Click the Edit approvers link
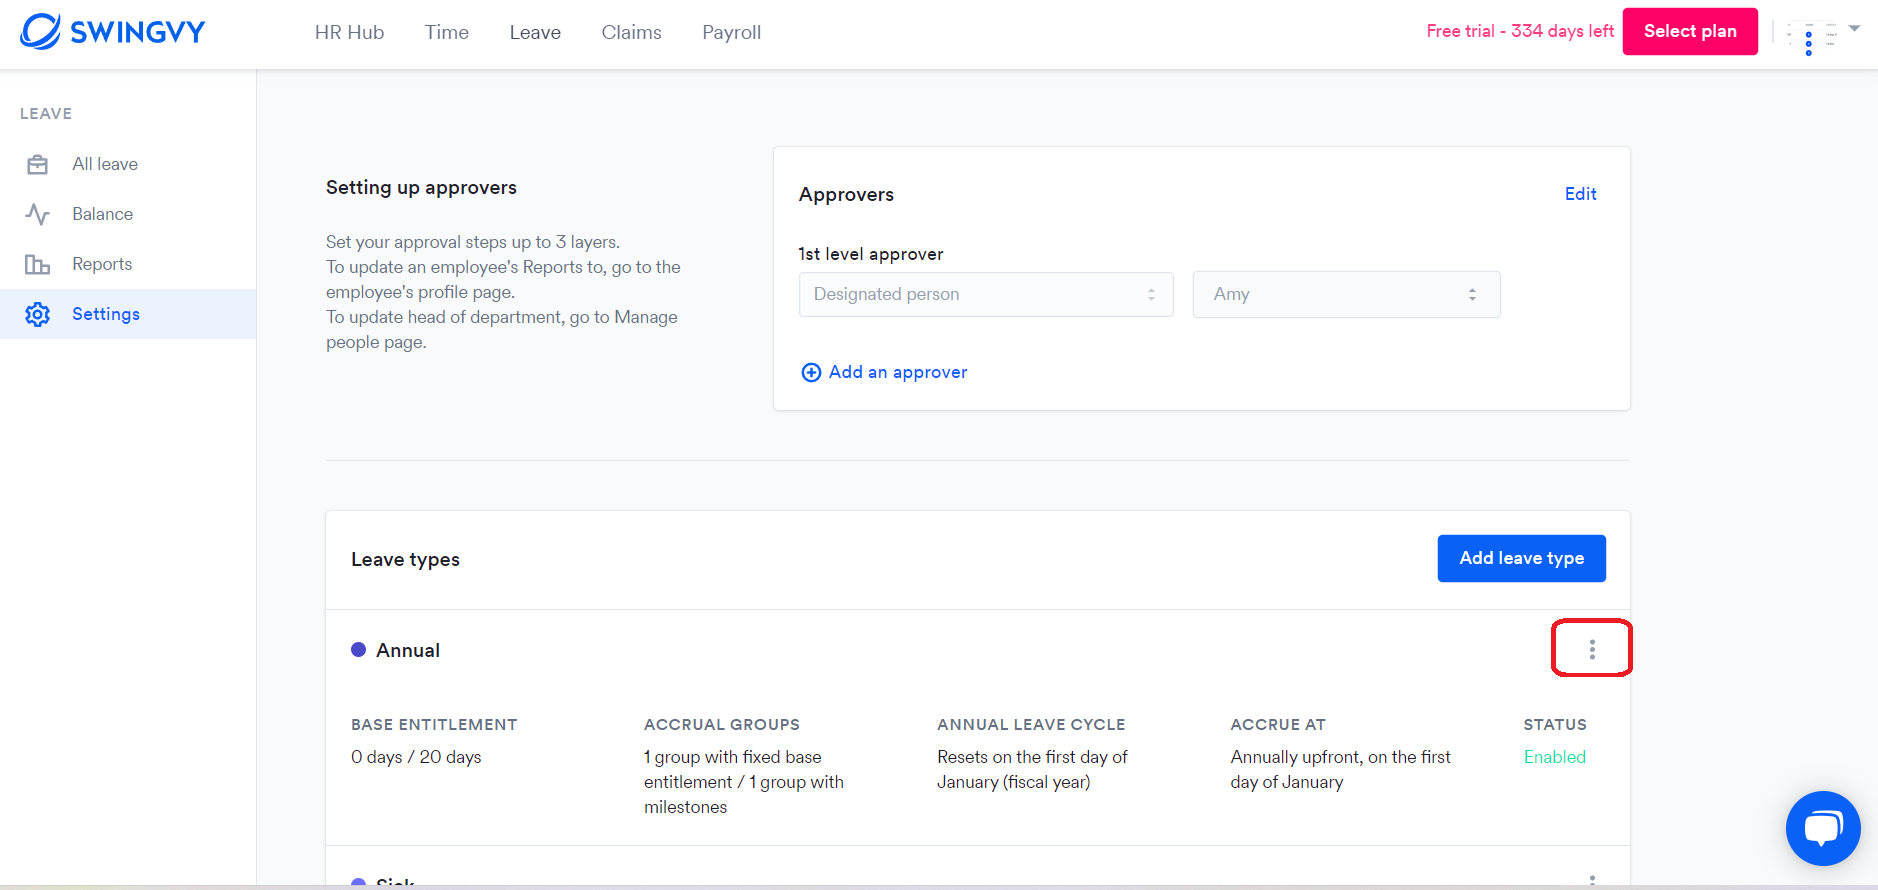 point(1580,194)
